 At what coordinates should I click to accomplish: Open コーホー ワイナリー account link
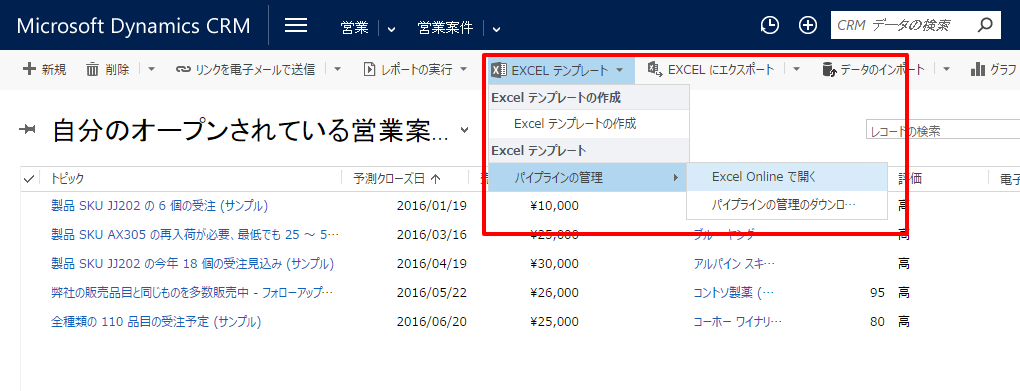[738, 321]
